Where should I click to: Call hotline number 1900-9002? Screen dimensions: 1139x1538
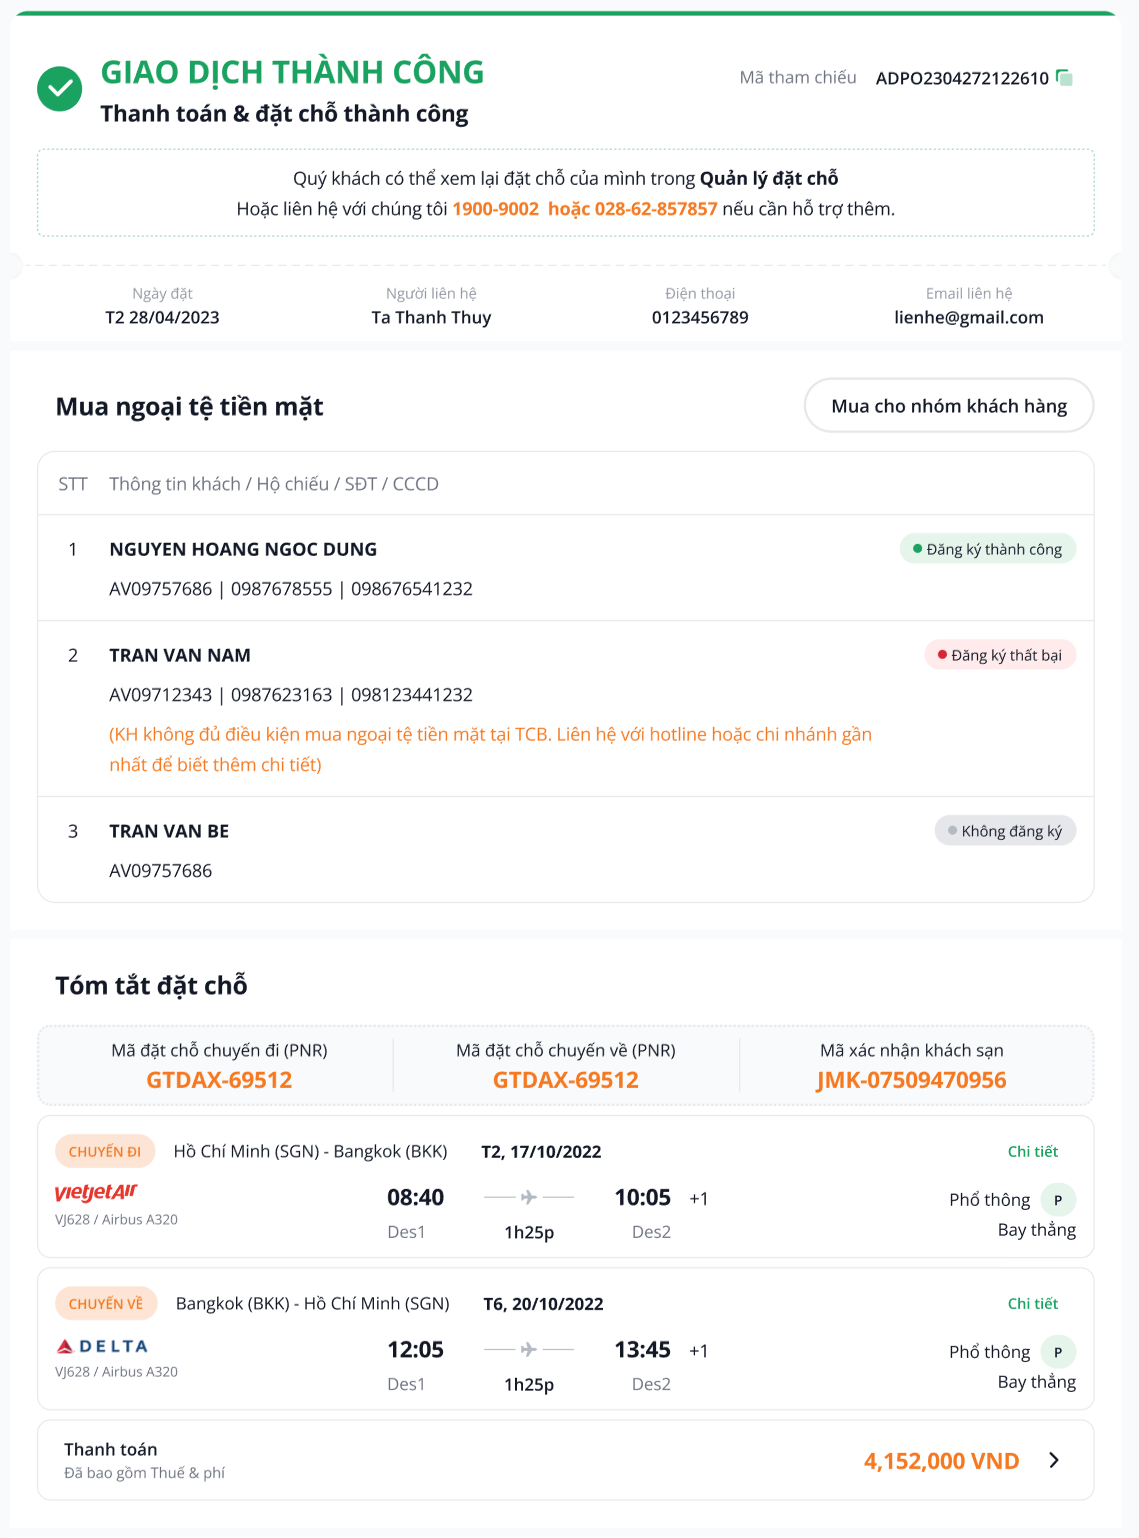coord(495,209)
